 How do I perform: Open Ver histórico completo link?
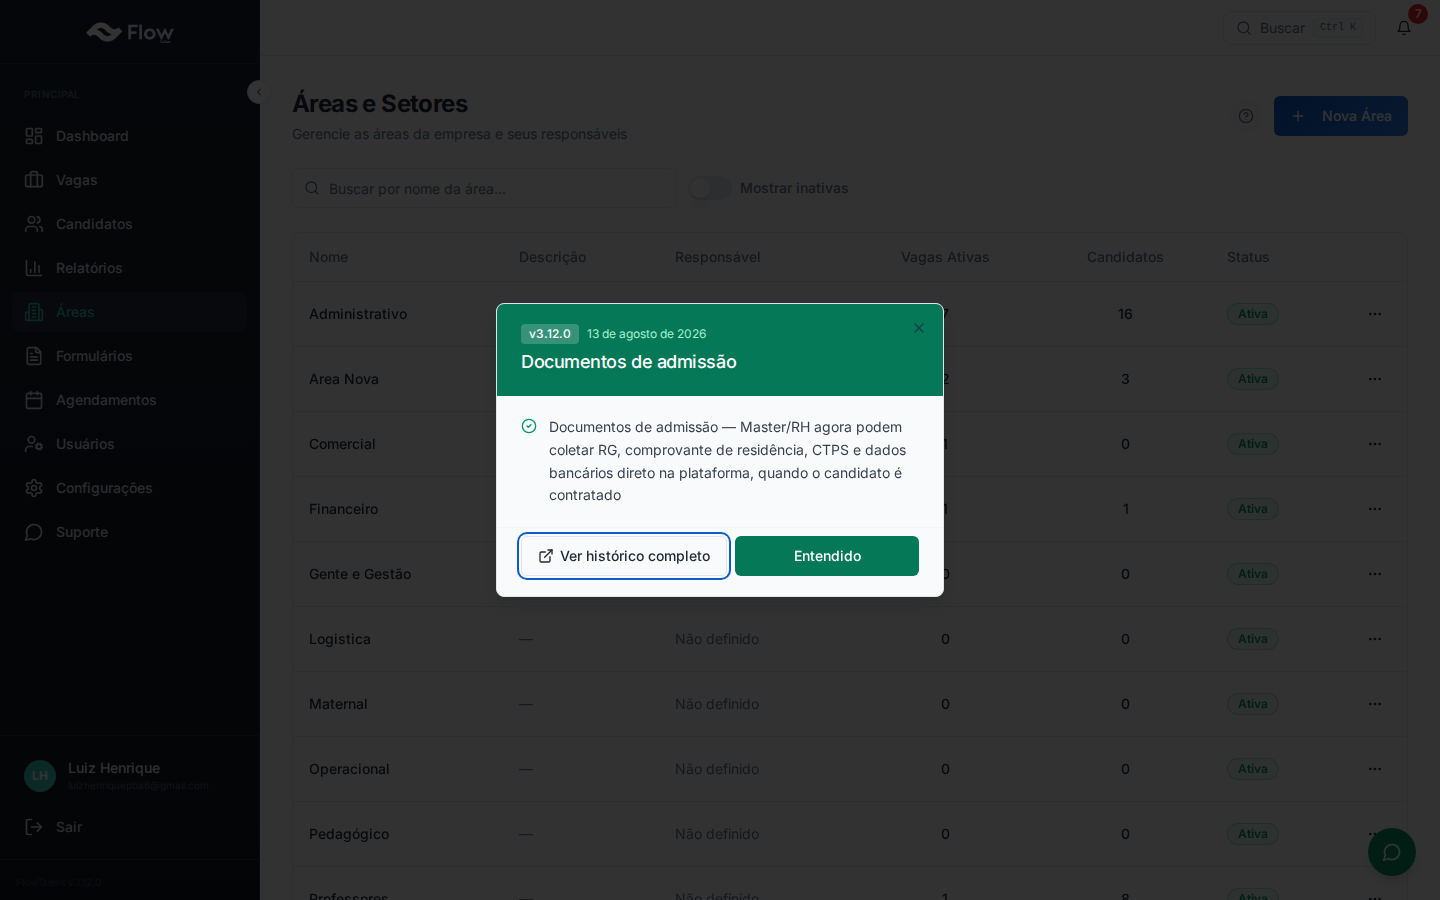click(624, 556)
